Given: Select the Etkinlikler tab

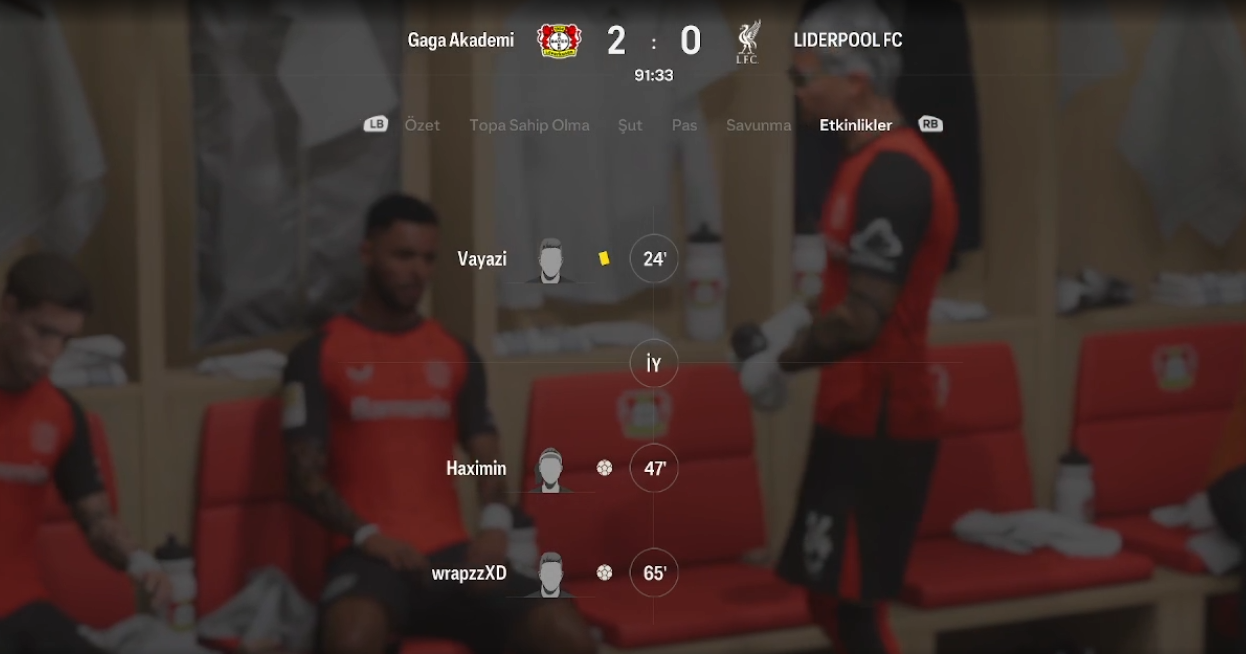Looking at the screenshot, I should [x=856, y=125].
